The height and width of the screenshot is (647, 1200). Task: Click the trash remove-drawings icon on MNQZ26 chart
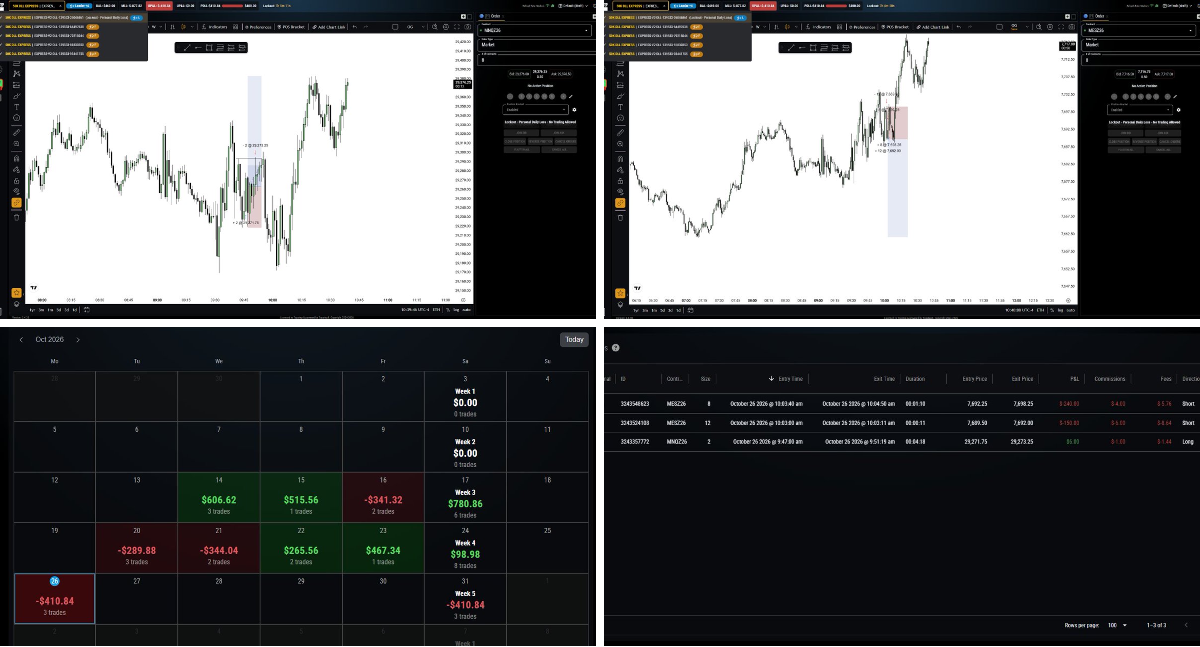[16, 218]
